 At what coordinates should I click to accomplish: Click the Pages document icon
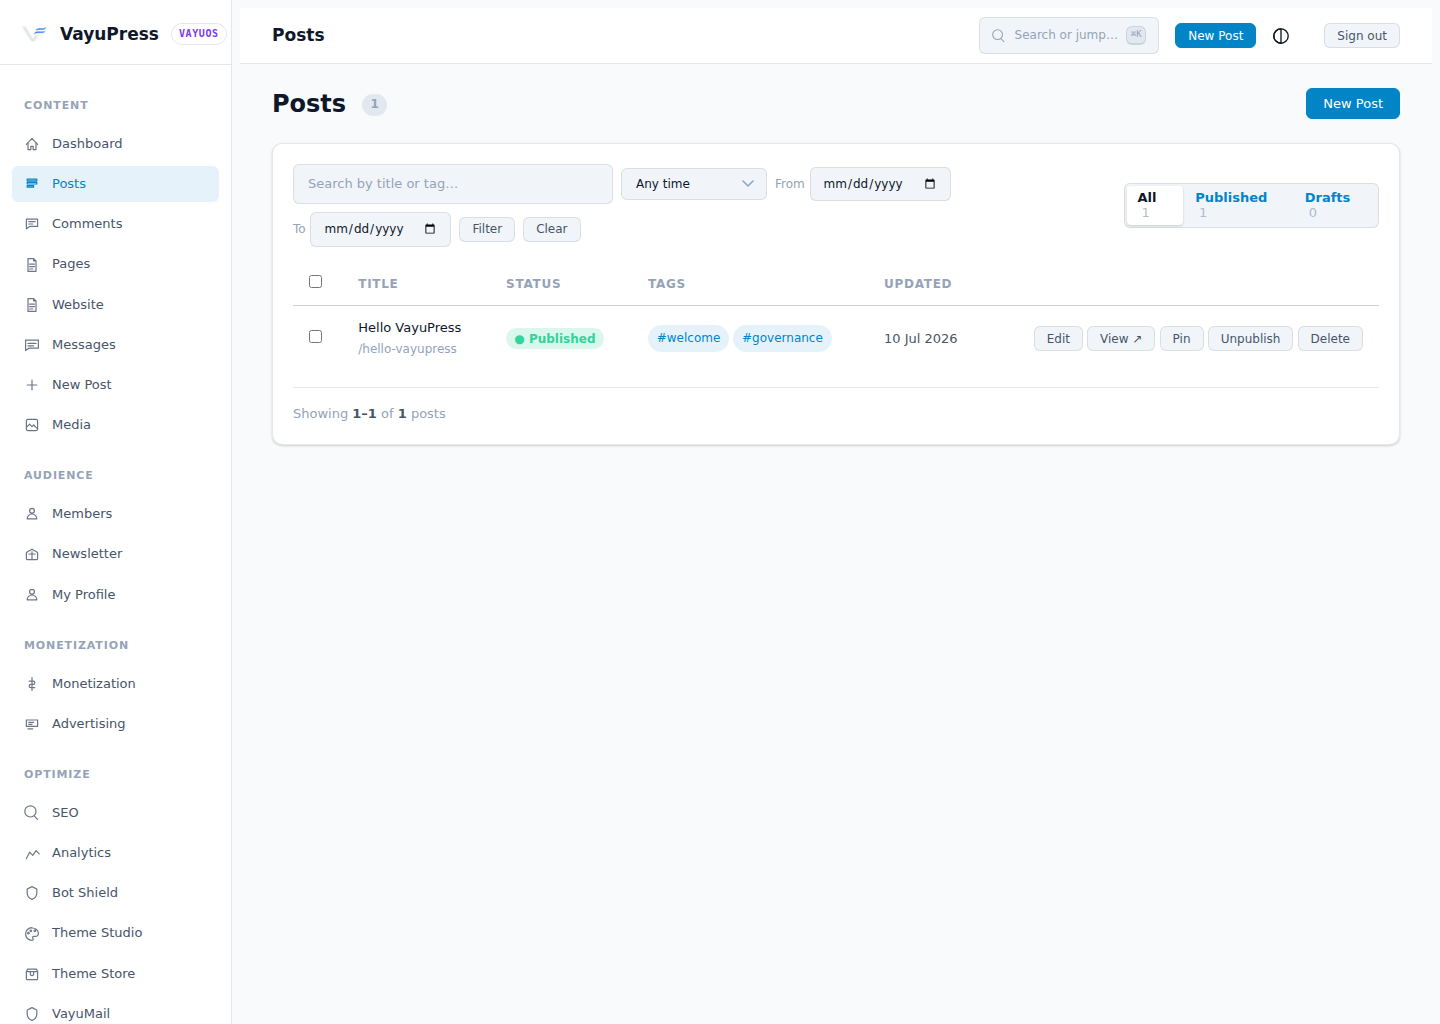pos(32,264)
